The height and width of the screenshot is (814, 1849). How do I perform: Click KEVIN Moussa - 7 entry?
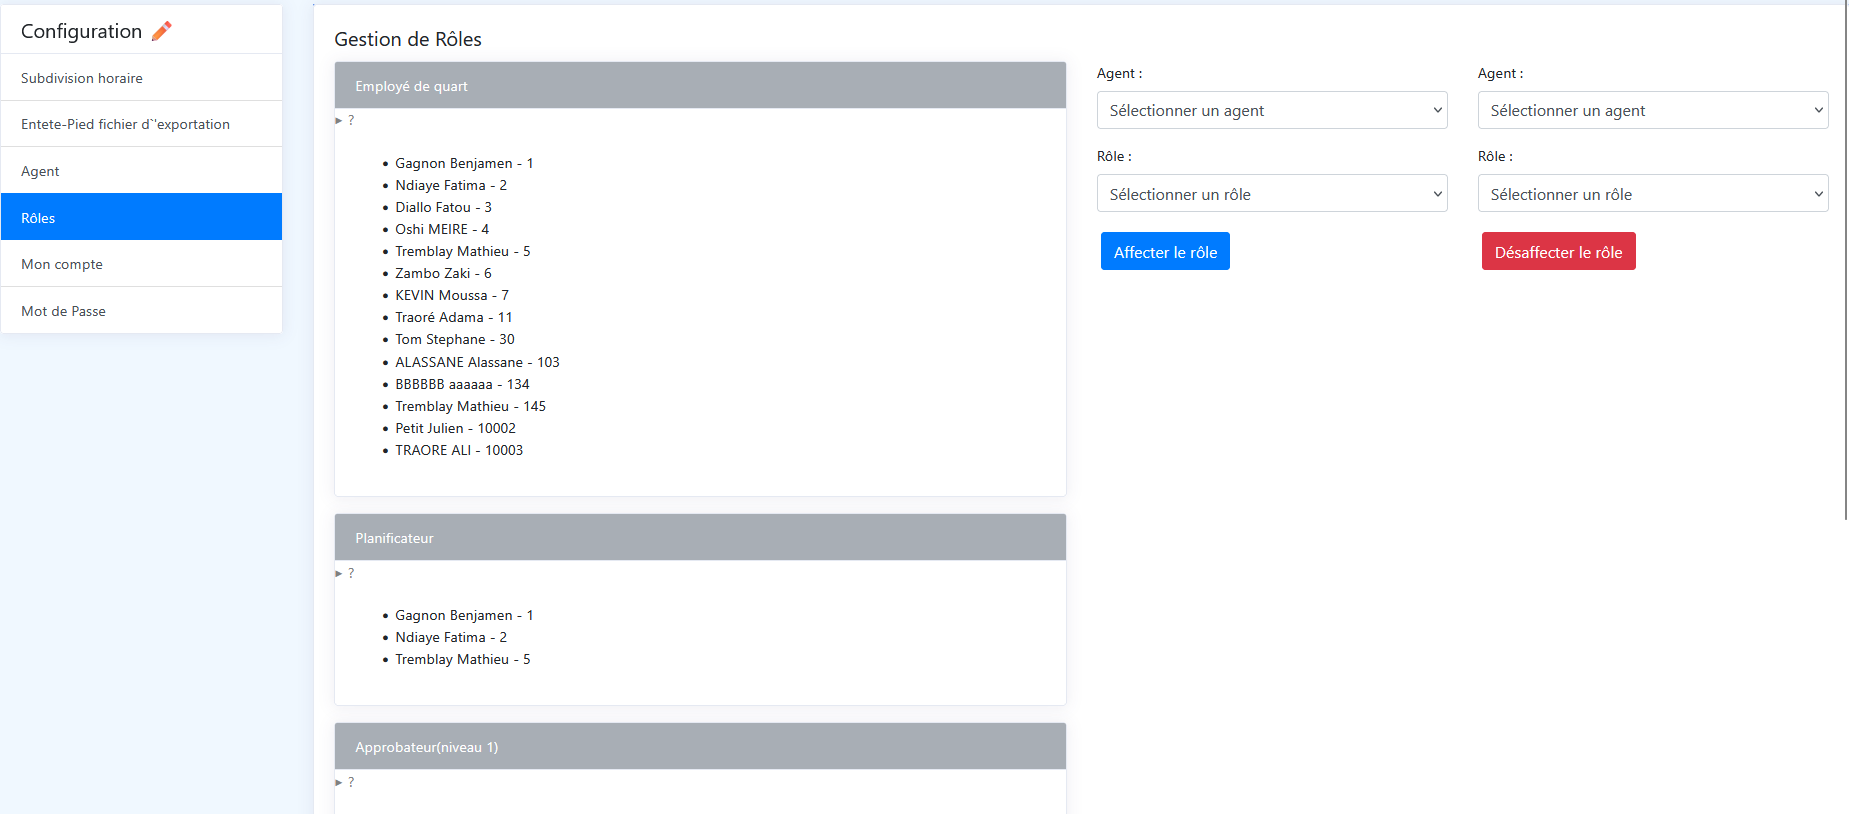coord(452,295)
